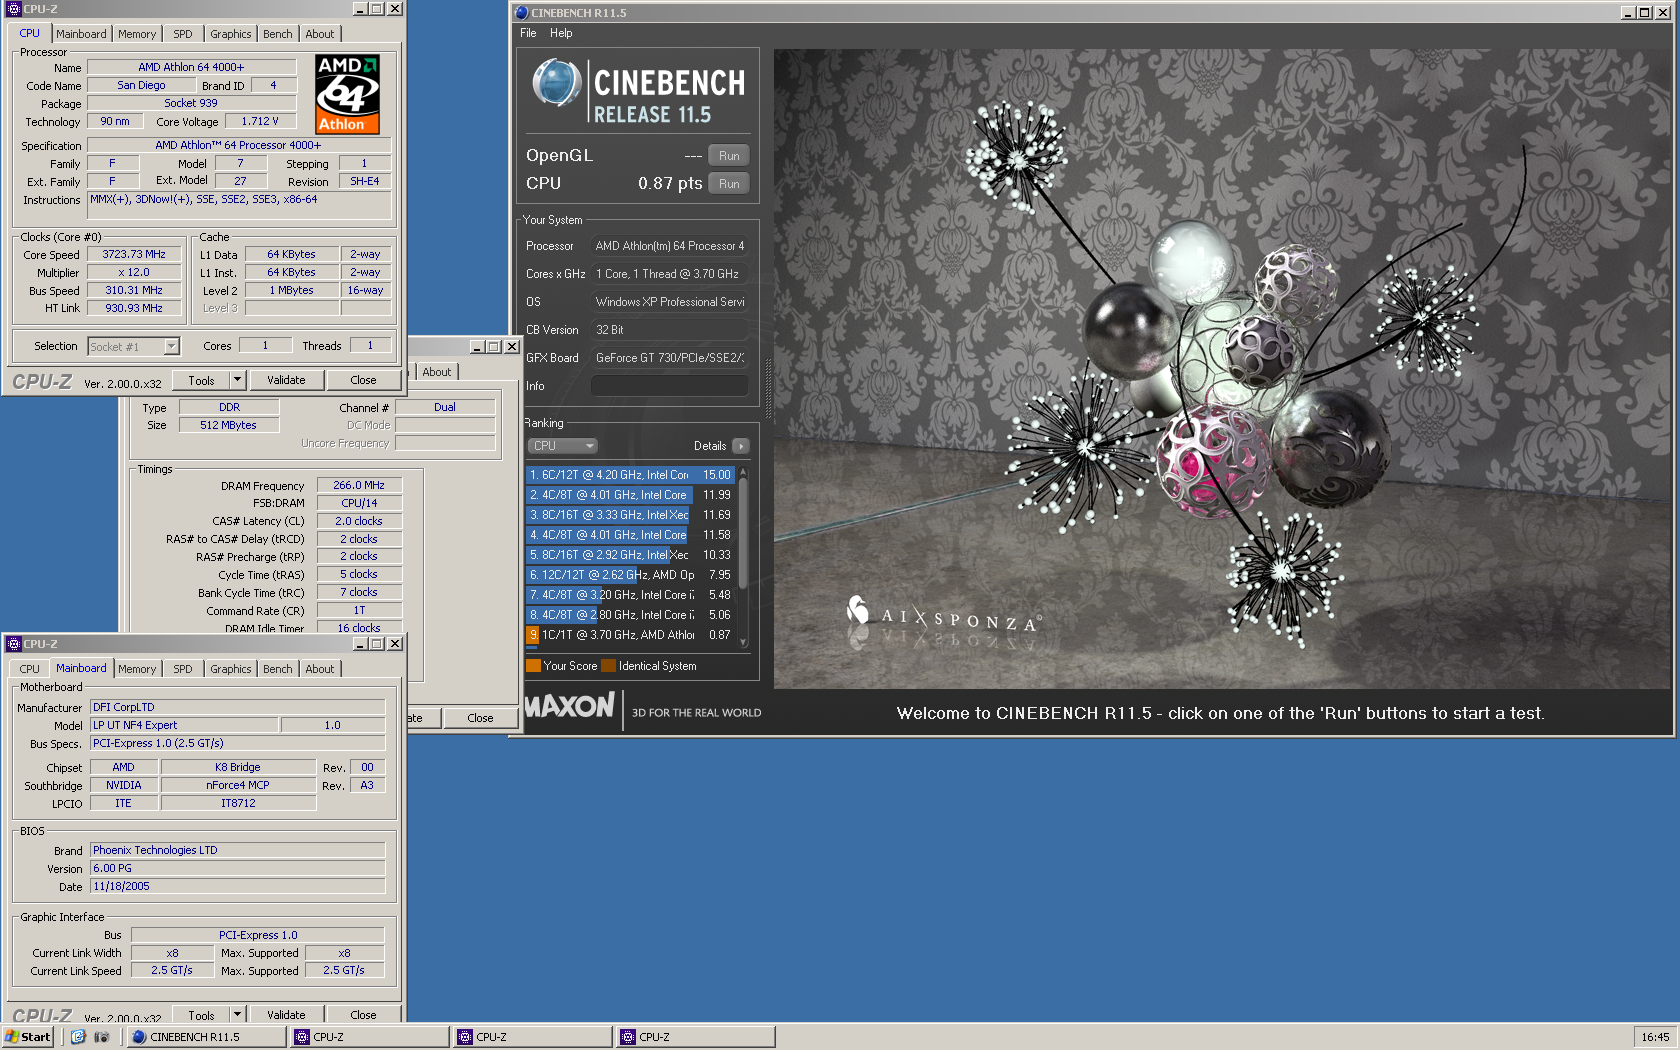Click the media quick launch icon beside Internet Explorer
The height and width of the screenshot is (1050, 1680).
tap(101, 1037)
